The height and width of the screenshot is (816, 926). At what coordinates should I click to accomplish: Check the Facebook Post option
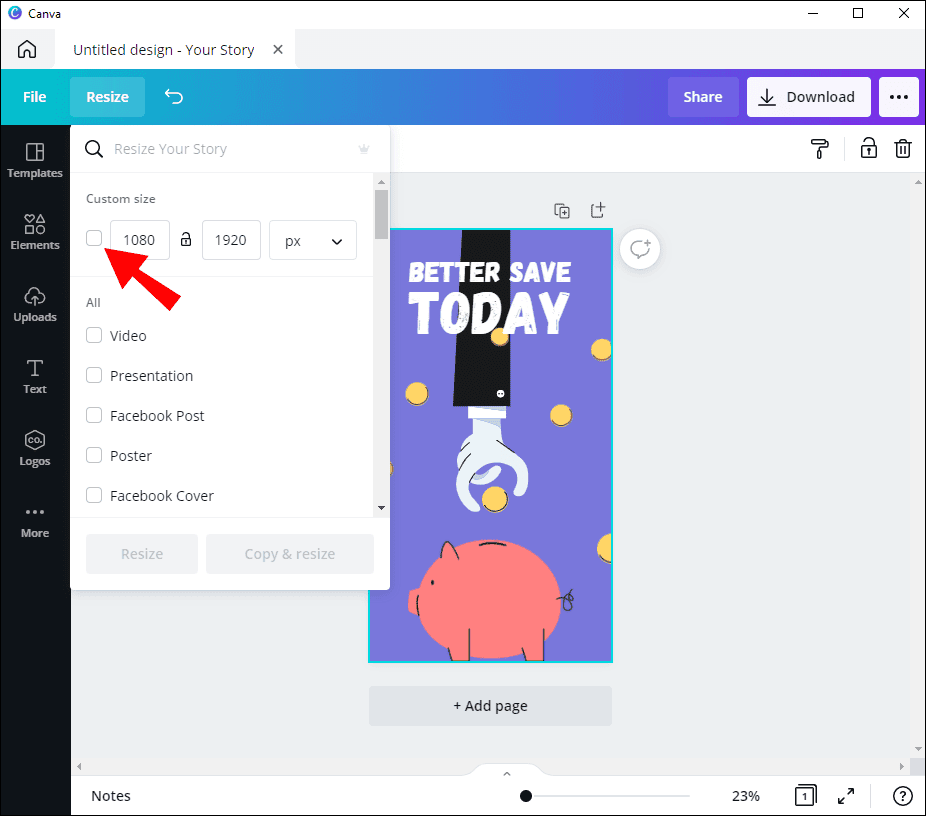coord(93,415)
